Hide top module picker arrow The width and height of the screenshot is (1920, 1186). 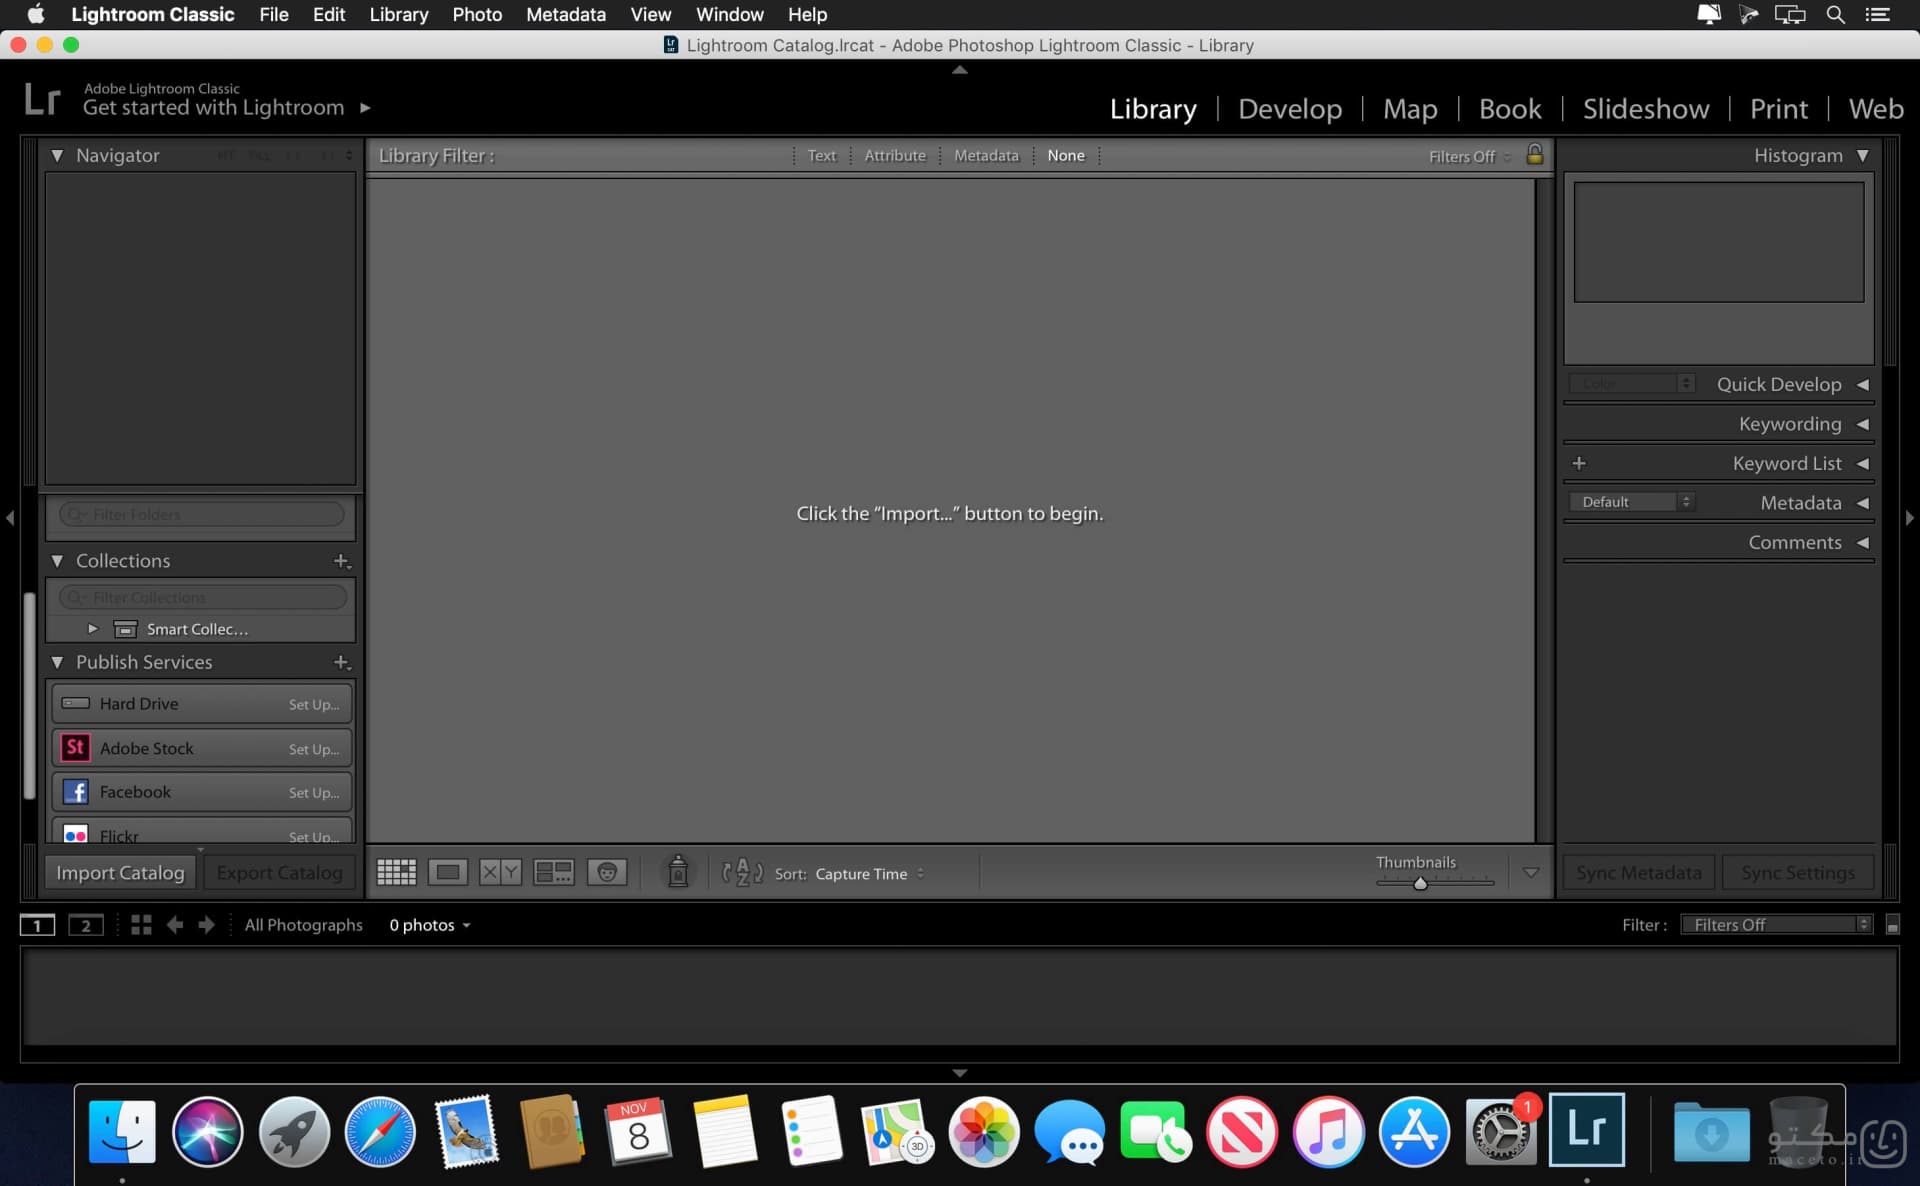tap(960, 70)
